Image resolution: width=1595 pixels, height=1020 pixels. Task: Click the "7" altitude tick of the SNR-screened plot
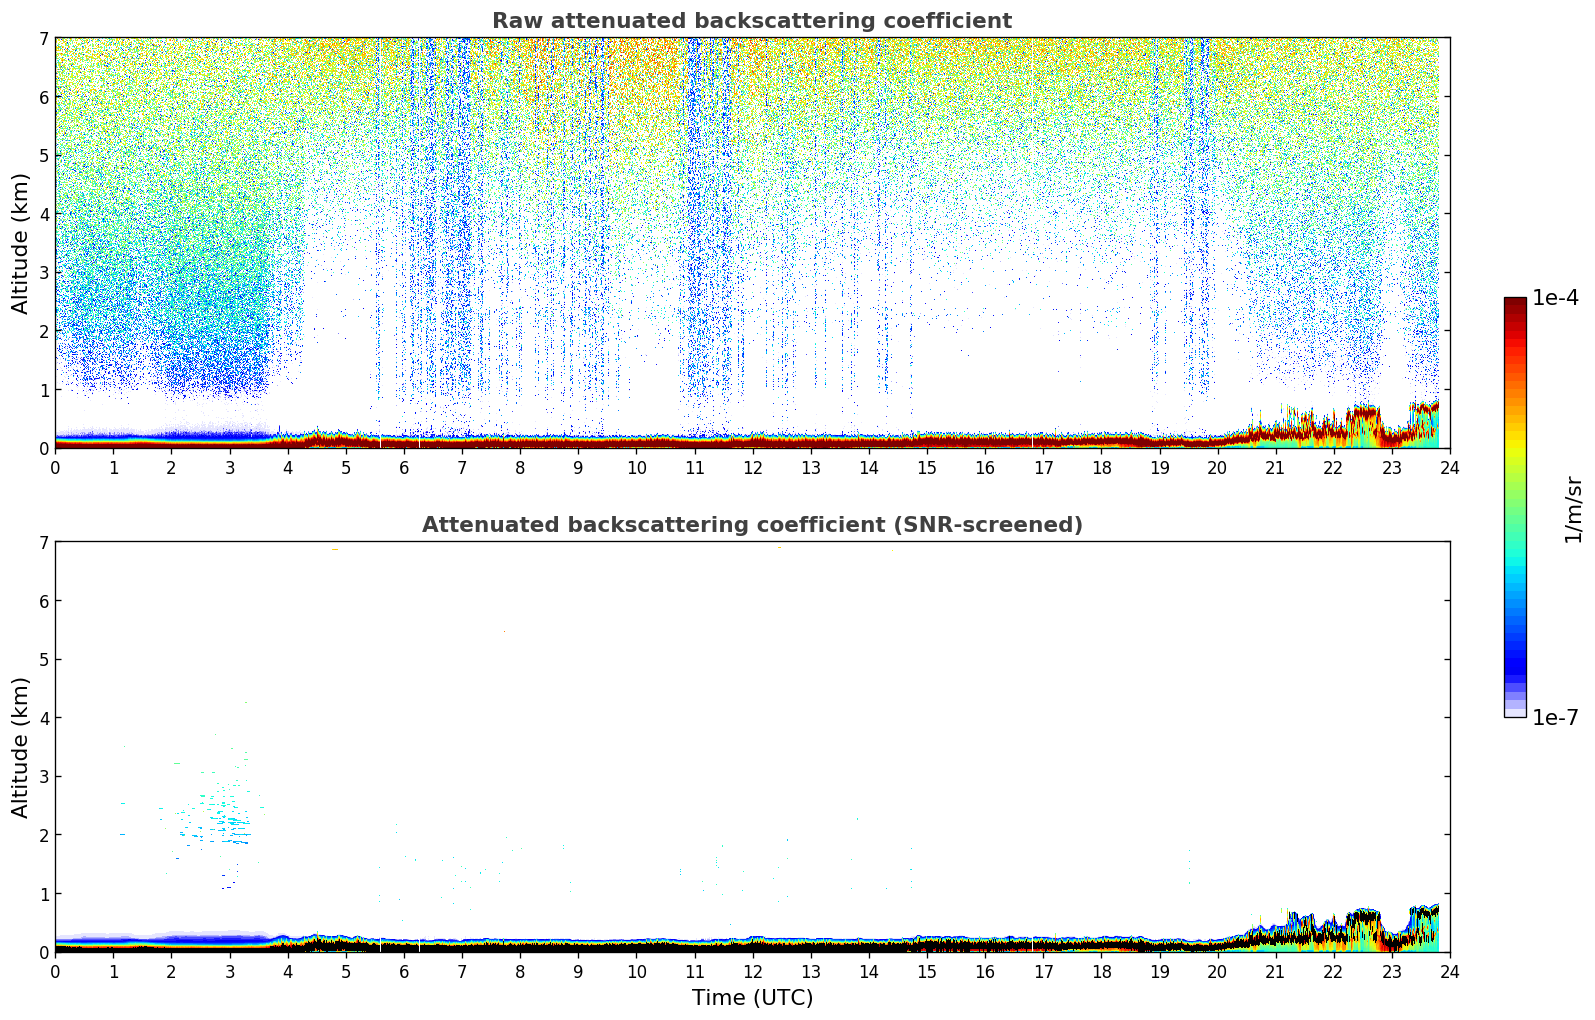tap(43, 542)
